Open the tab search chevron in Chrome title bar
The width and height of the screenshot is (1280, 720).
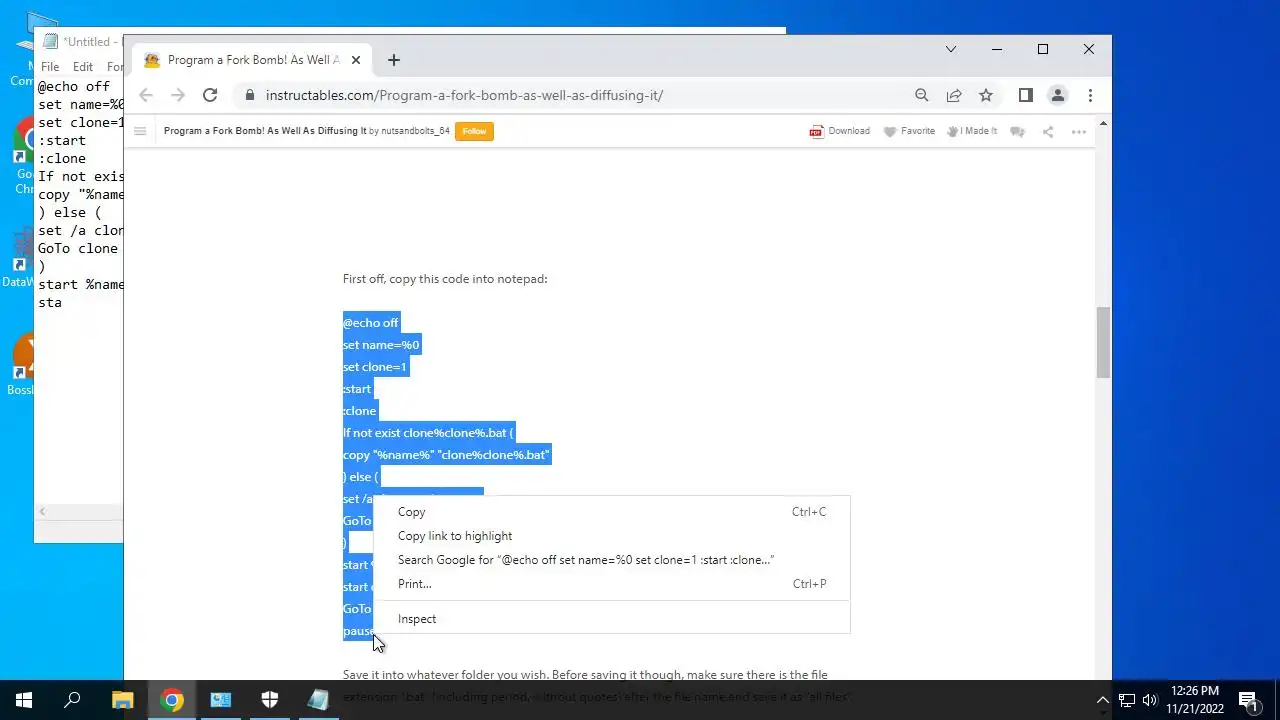point(951,49)
